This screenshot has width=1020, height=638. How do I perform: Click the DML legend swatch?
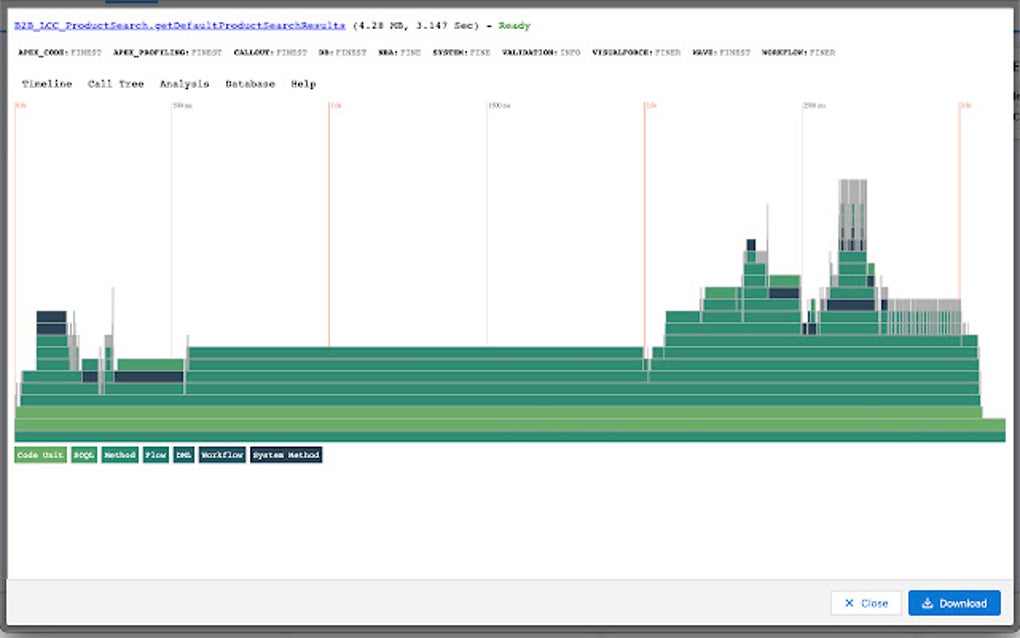tap(183, 455)
